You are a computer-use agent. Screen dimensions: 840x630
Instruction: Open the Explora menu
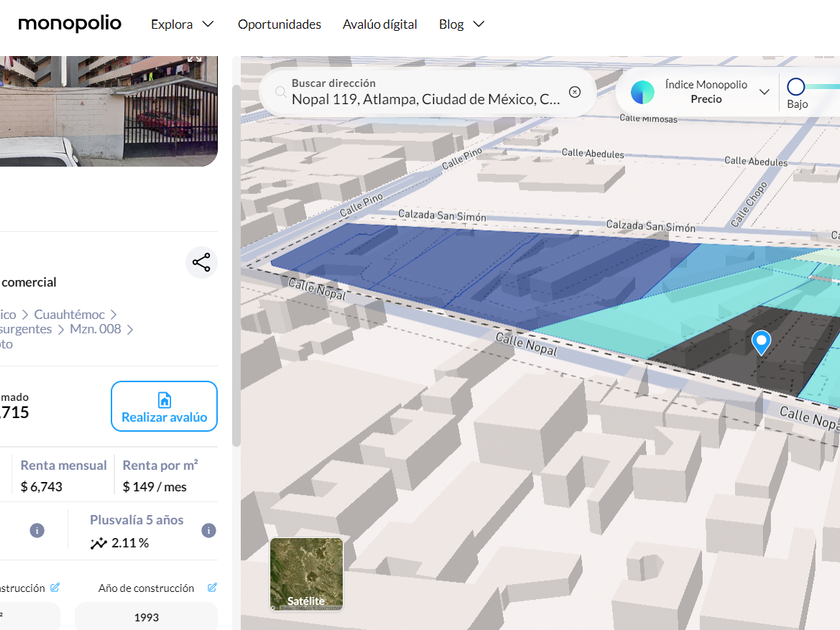pos(182,25)
